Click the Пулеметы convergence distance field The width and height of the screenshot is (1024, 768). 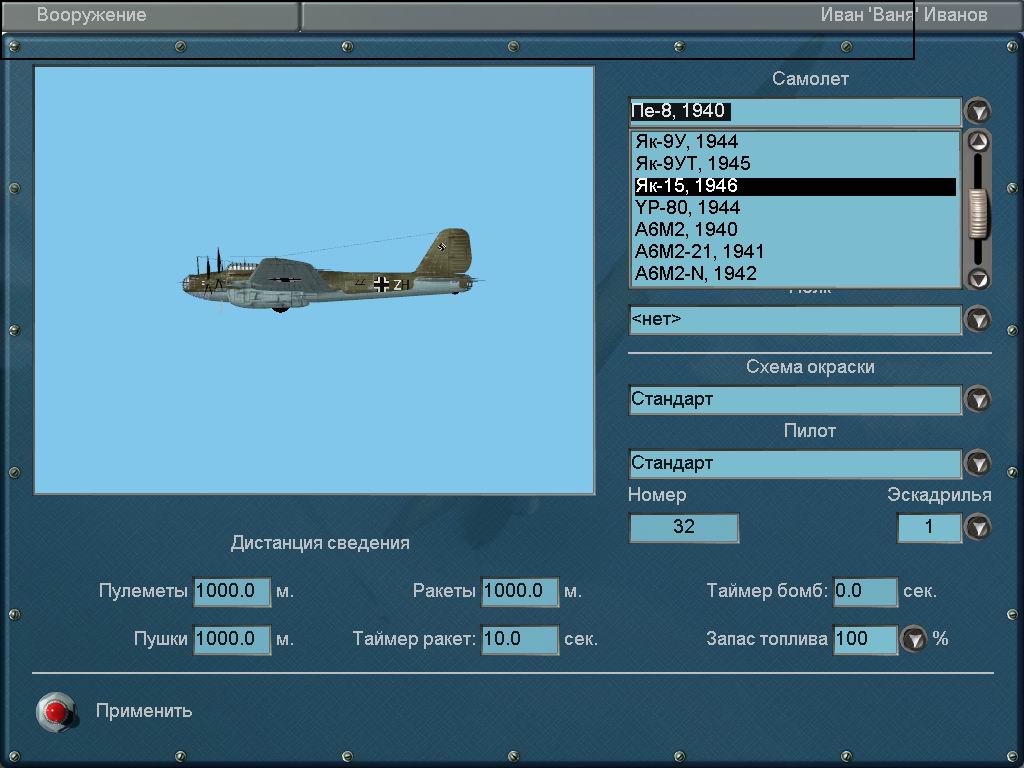(x=231, y=591)
